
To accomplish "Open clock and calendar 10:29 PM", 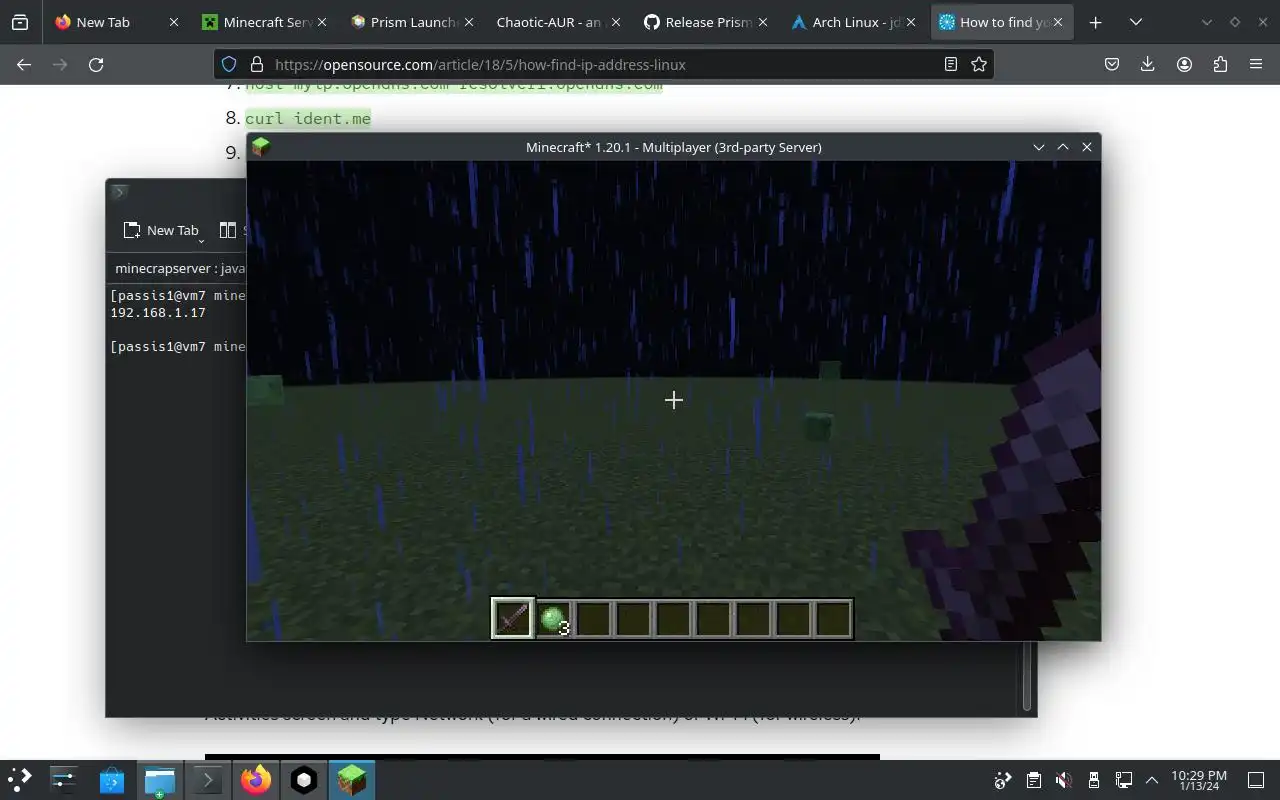I will [x=1199, y=780].
